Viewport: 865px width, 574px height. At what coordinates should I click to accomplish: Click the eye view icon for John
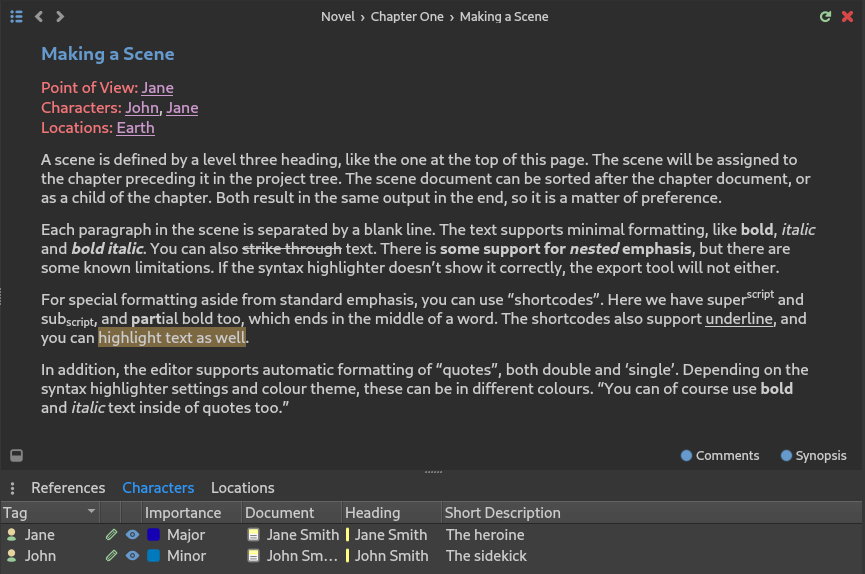(x=132, y=555)
